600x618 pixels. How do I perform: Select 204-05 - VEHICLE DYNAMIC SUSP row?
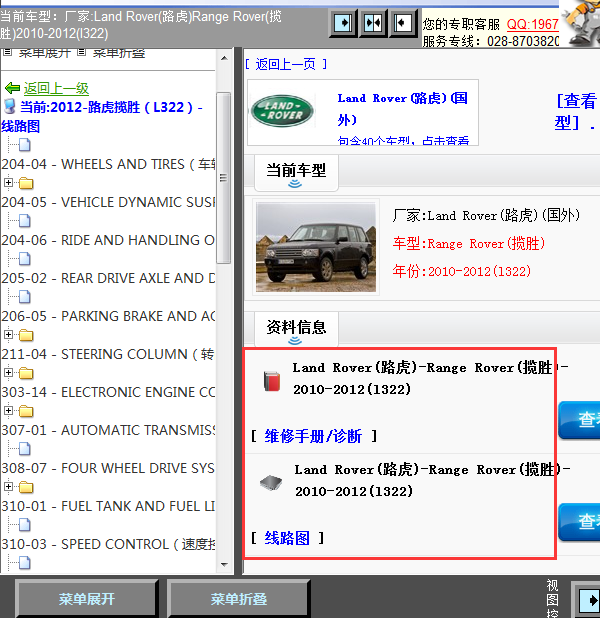pos(108,202)
